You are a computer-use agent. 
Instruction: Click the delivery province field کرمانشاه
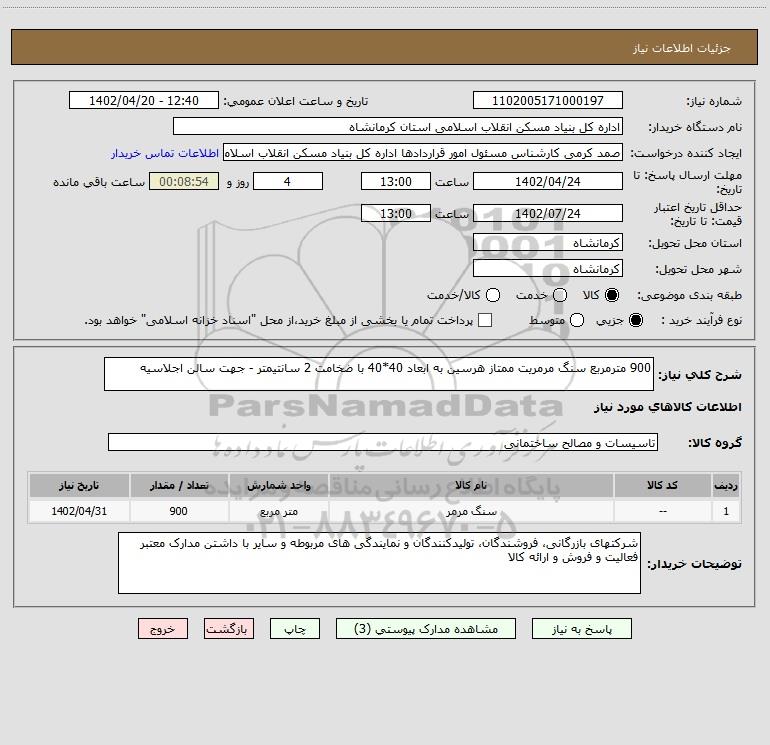click(x=548, y=243)
